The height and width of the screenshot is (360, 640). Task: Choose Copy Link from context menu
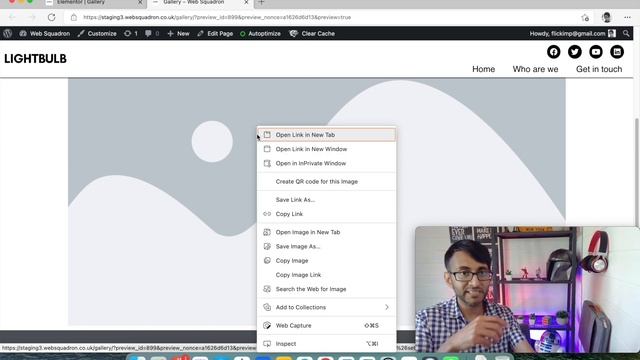click(327, 214)
